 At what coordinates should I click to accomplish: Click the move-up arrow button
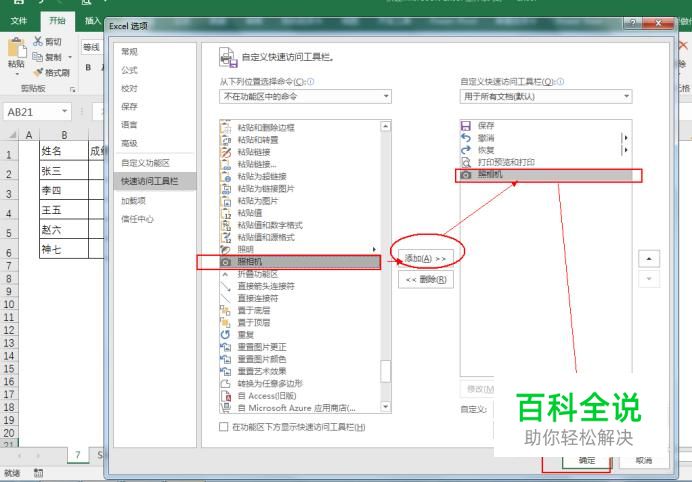649,259
